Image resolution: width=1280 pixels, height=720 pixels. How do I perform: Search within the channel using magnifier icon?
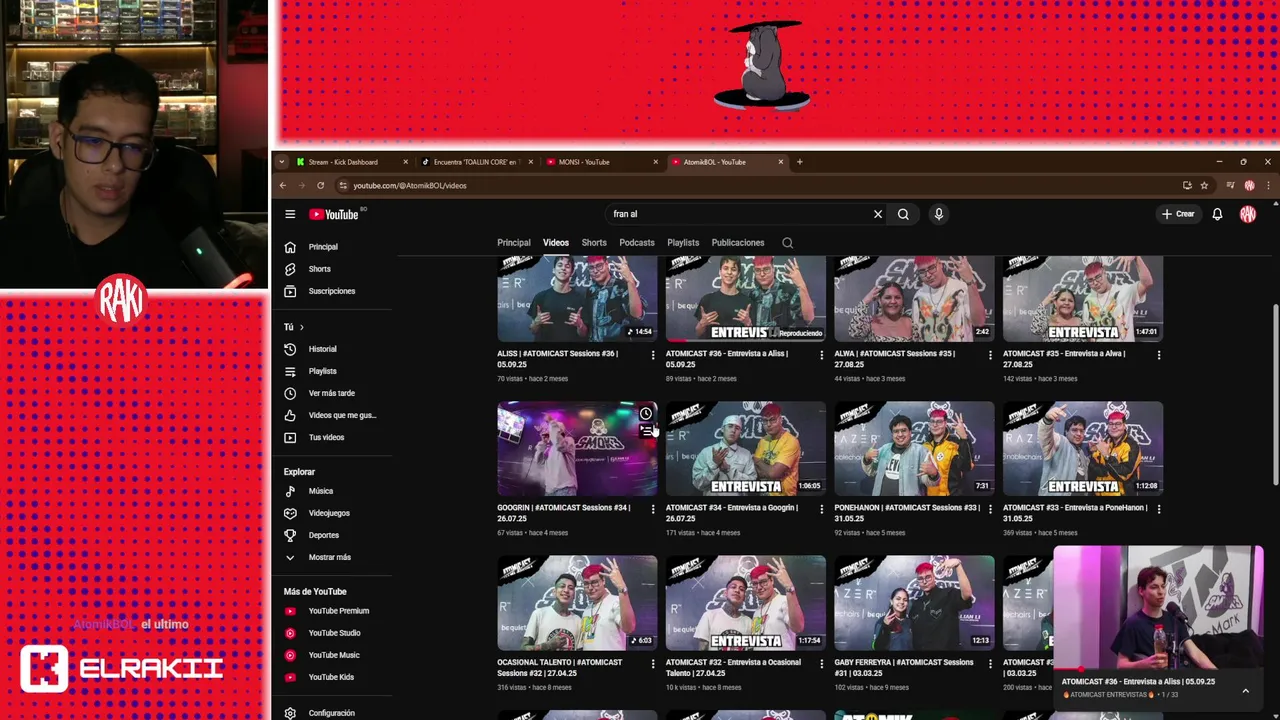tap(788, 243)
